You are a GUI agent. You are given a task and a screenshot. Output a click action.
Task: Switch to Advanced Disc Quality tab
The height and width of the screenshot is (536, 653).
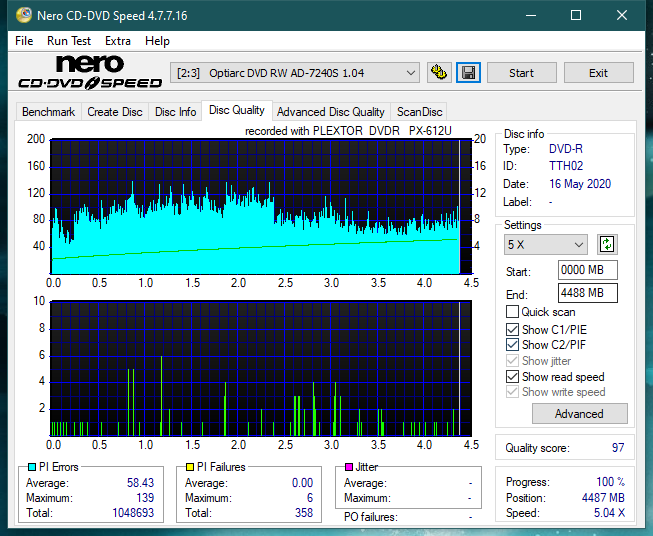click(x=331, y=112)
